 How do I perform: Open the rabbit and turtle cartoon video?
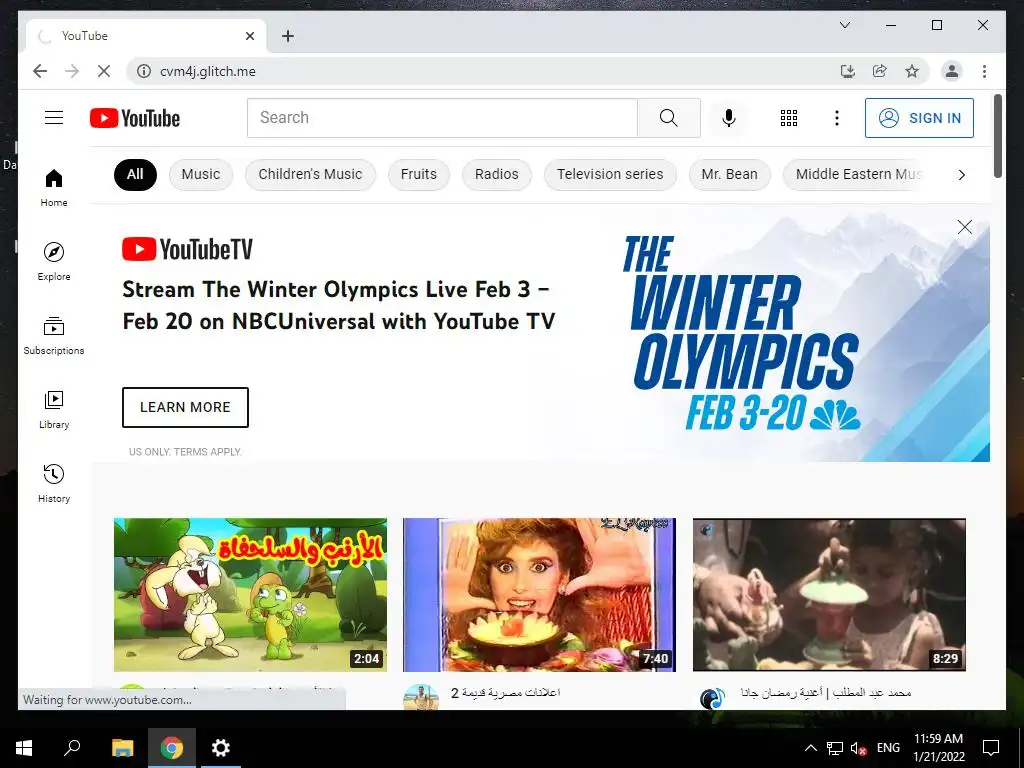click(x=250, y=595)
